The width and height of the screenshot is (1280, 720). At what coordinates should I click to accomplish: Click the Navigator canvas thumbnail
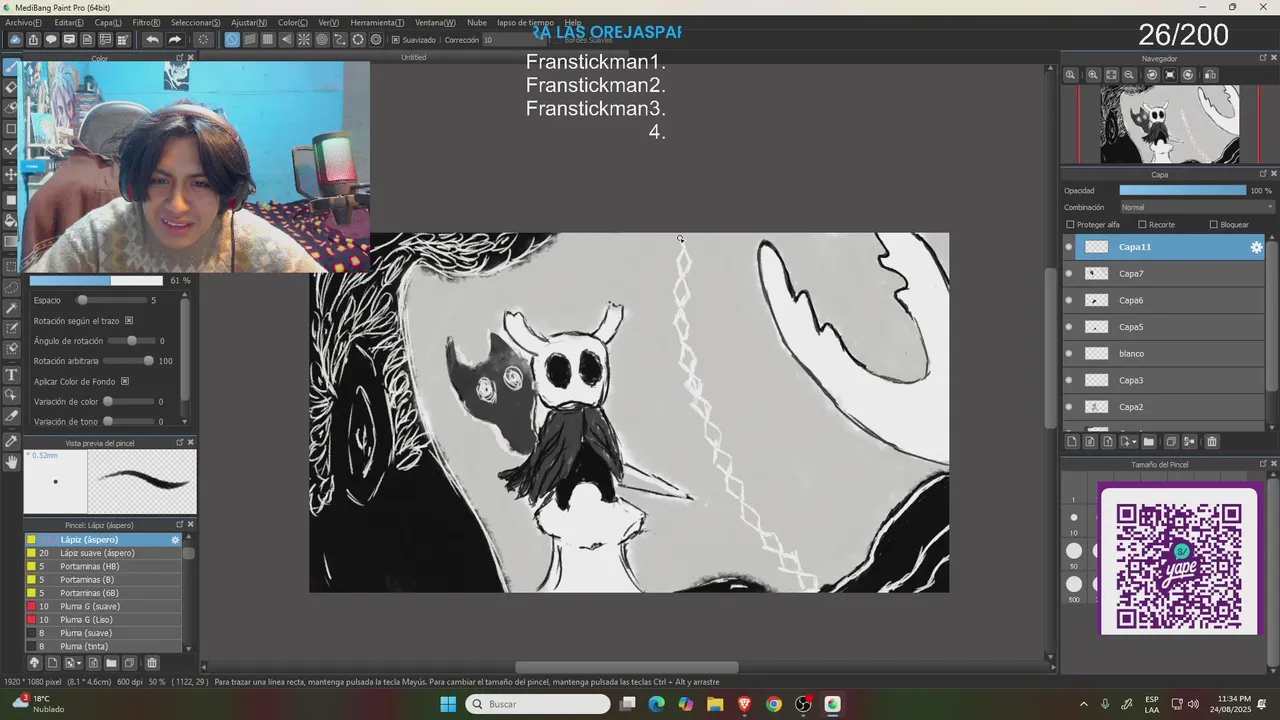pyautogui.click(x=1169, y=124)
